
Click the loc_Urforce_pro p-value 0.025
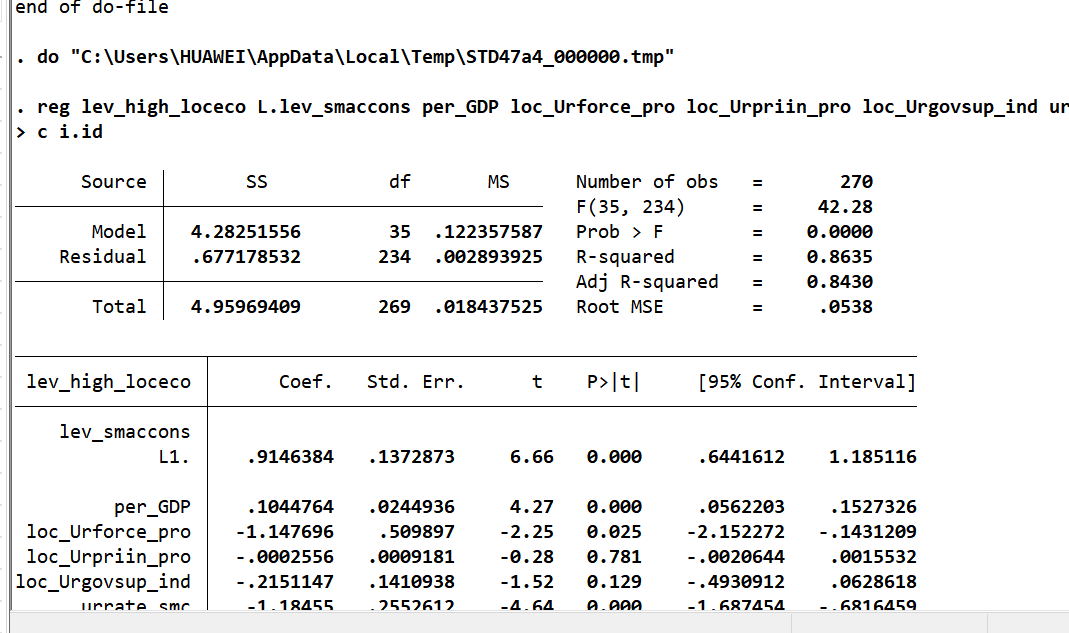614,532
